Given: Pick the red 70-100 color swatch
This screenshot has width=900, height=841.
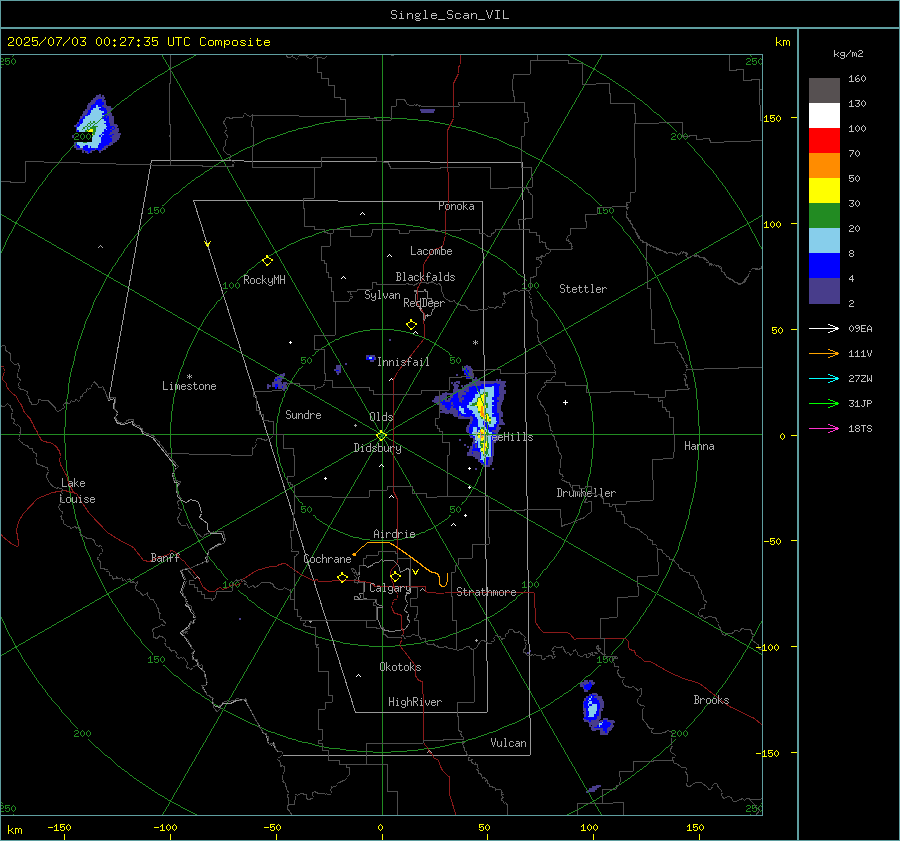Looking at the screenshot, I should [824, 141].
